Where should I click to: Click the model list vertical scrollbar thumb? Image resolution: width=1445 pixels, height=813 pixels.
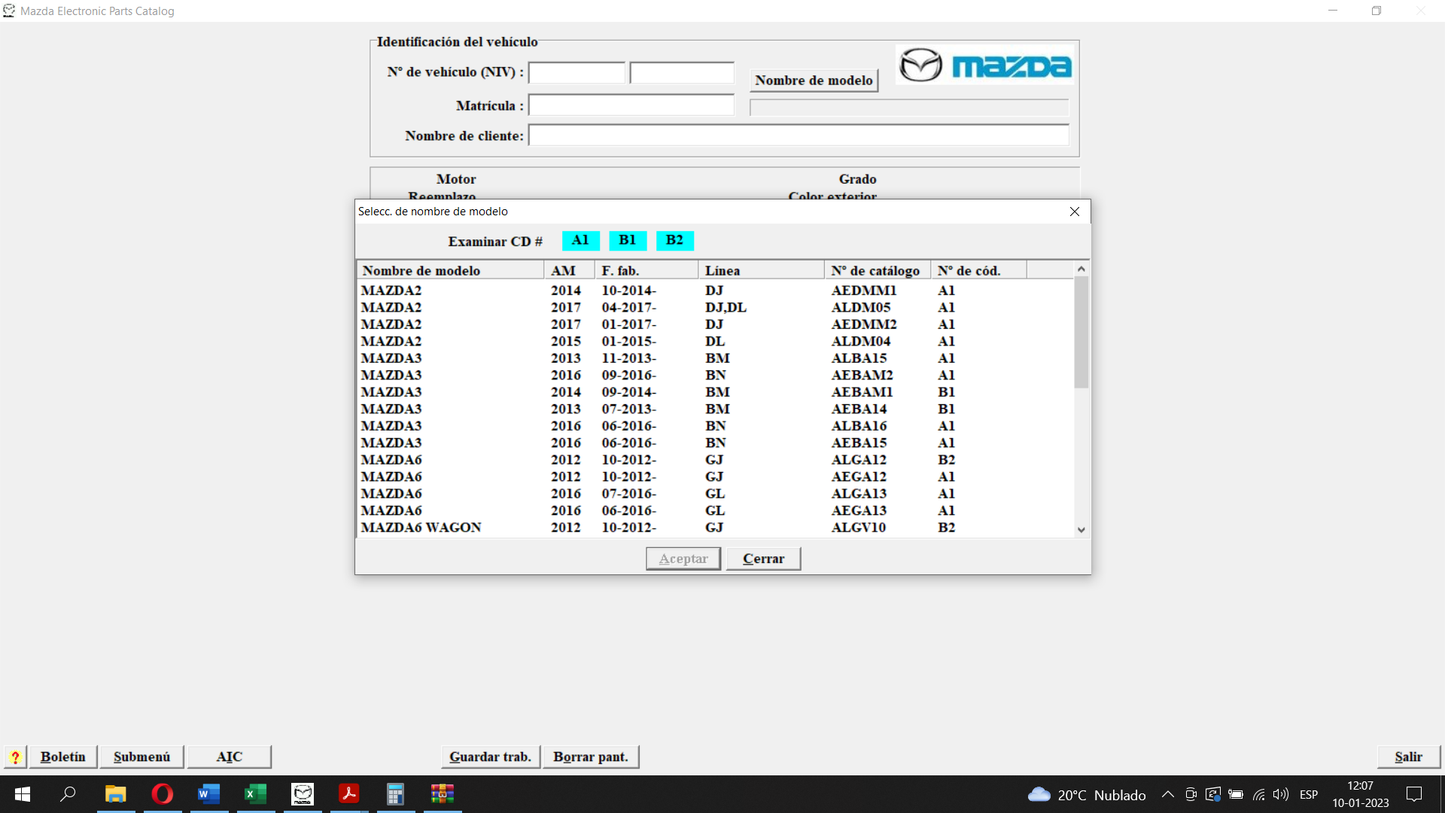click(x=1081, y=333)
